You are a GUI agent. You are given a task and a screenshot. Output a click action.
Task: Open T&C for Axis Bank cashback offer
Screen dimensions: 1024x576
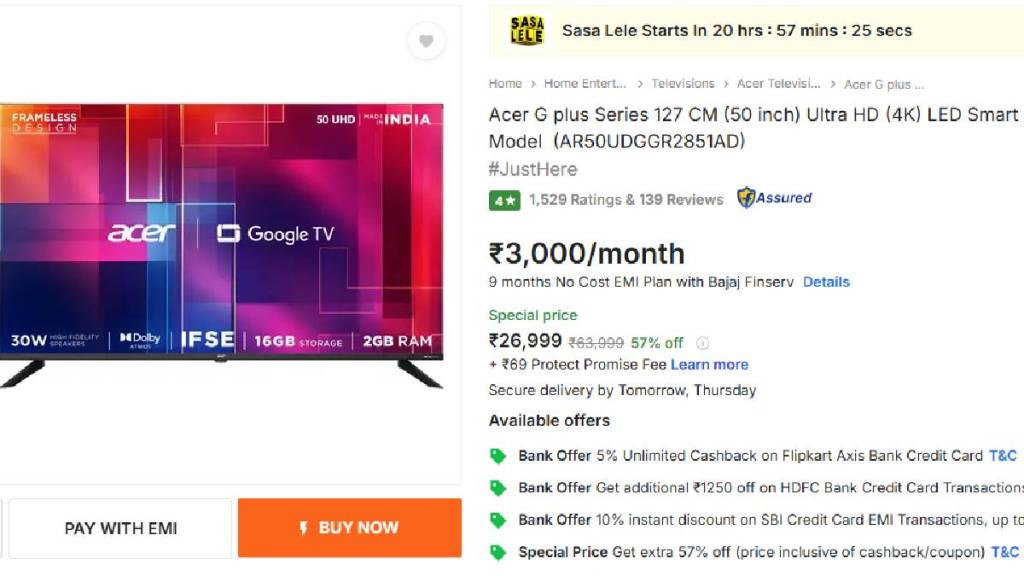[x=1002, y=456]
